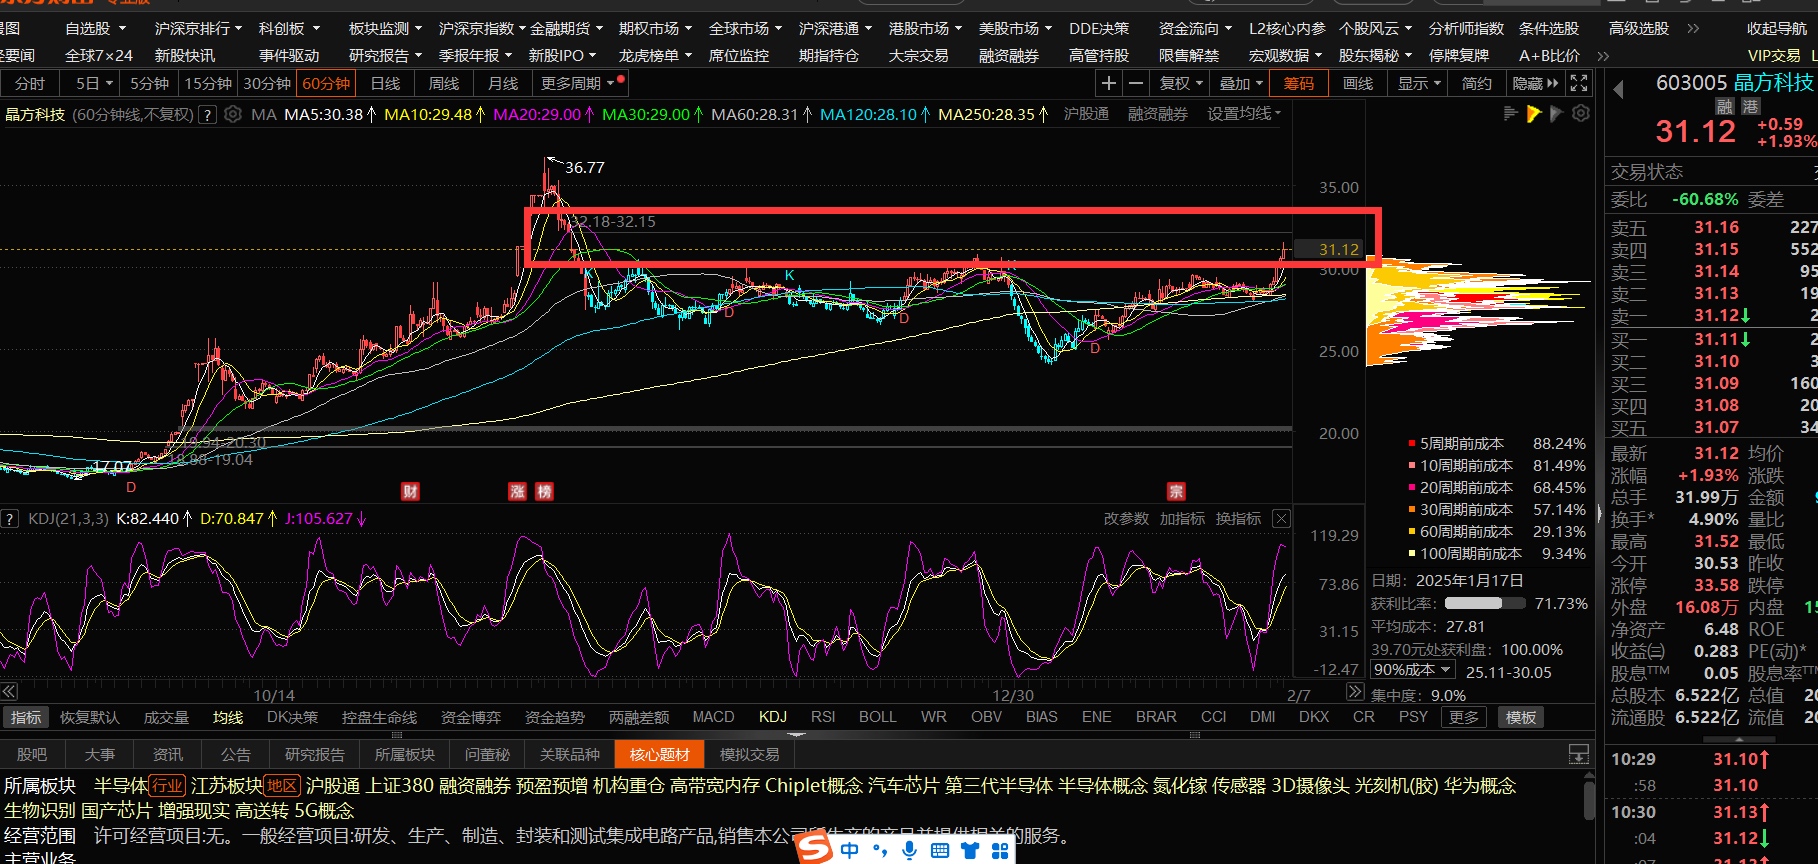The image size is (1818, 864).
Task: Switch to 所属板块 tab
Action: point(404,754)
